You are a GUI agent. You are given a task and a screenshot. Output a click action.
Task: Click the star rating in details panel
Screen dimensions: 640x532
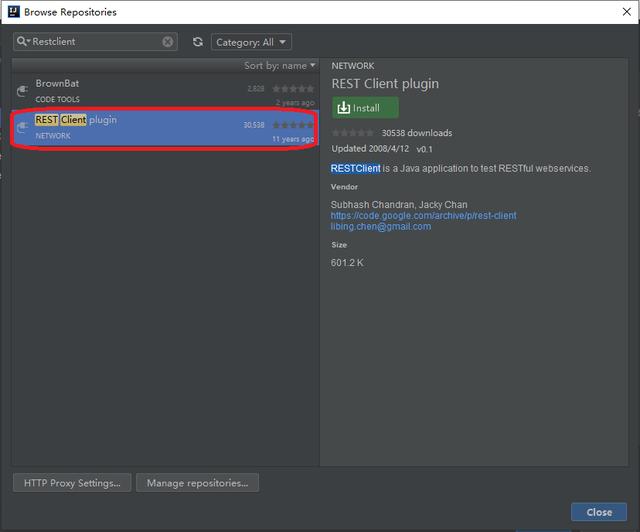coord(353,133)
